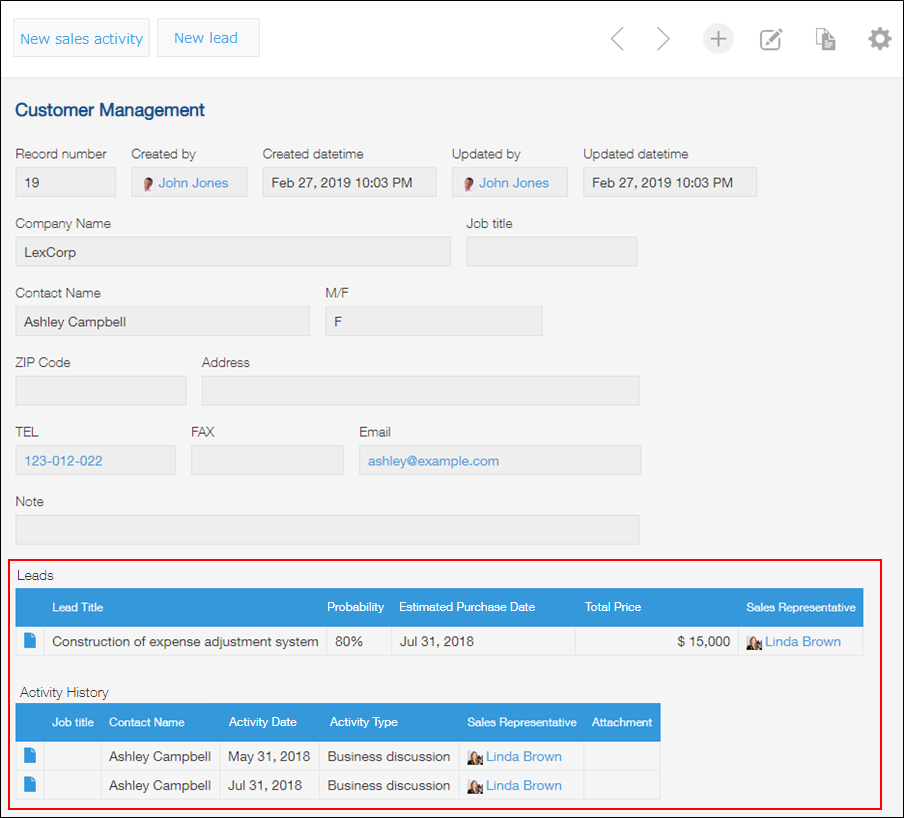
Task: Click the New lead button
Action: [207, 37]
